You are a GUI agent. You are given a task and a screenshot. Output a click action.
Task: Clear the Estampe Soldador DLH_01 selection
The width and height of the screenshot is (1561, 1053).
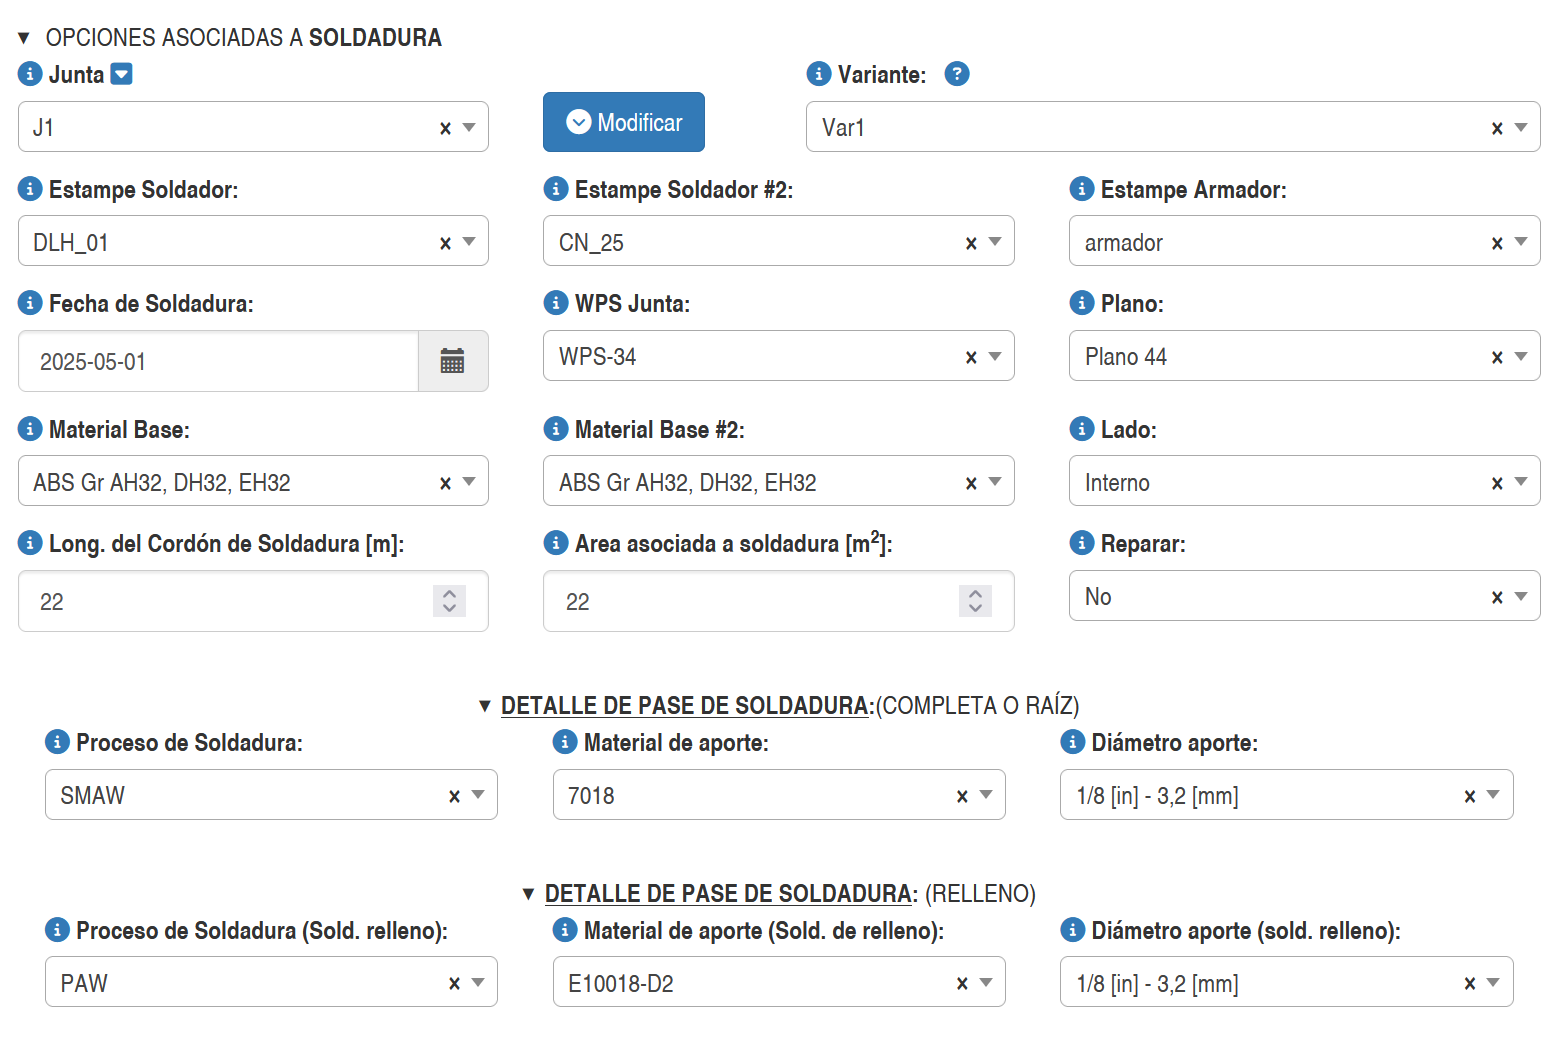(x=445, y=243)
